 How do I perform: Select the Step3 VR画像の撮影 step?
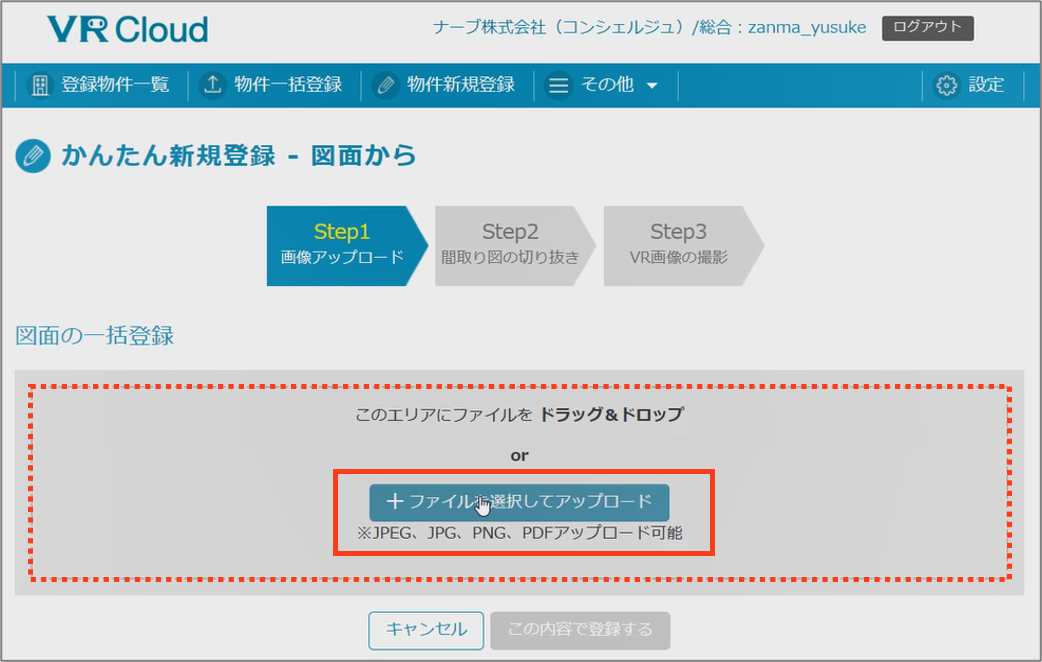coord(678,245)
